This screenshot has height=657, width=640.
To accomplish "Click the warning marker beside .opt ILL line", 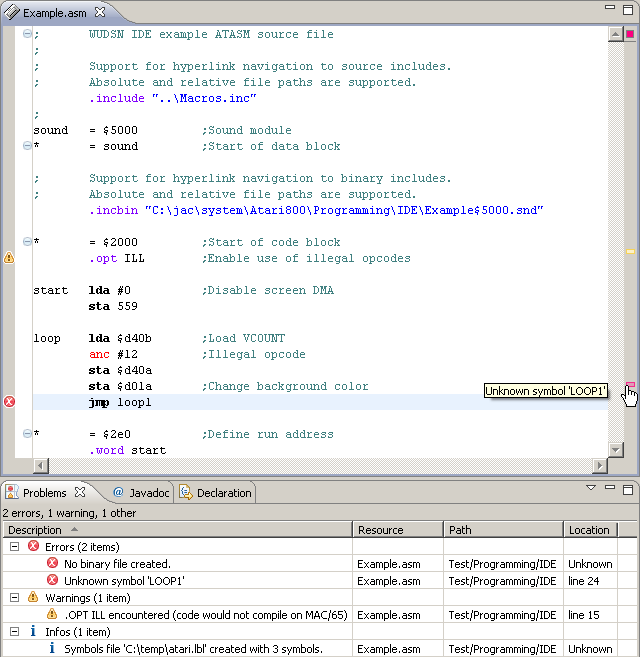I will 9,258.
